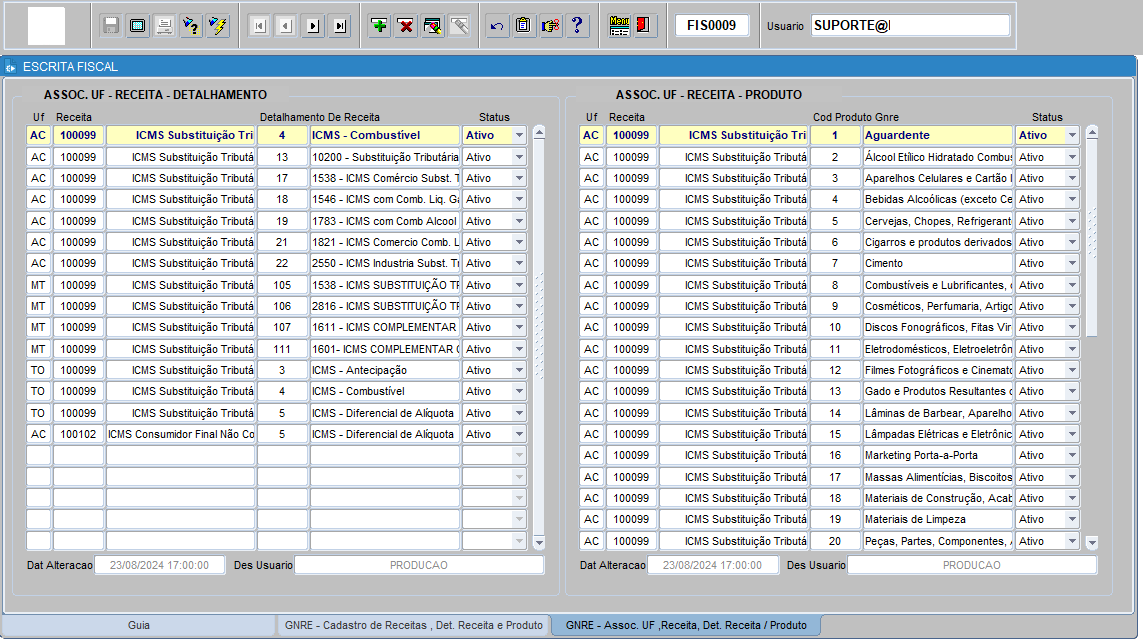Click the product list scrollbar down arrow
This screenshot has height=644, width=1143.
click(1092, 543)
